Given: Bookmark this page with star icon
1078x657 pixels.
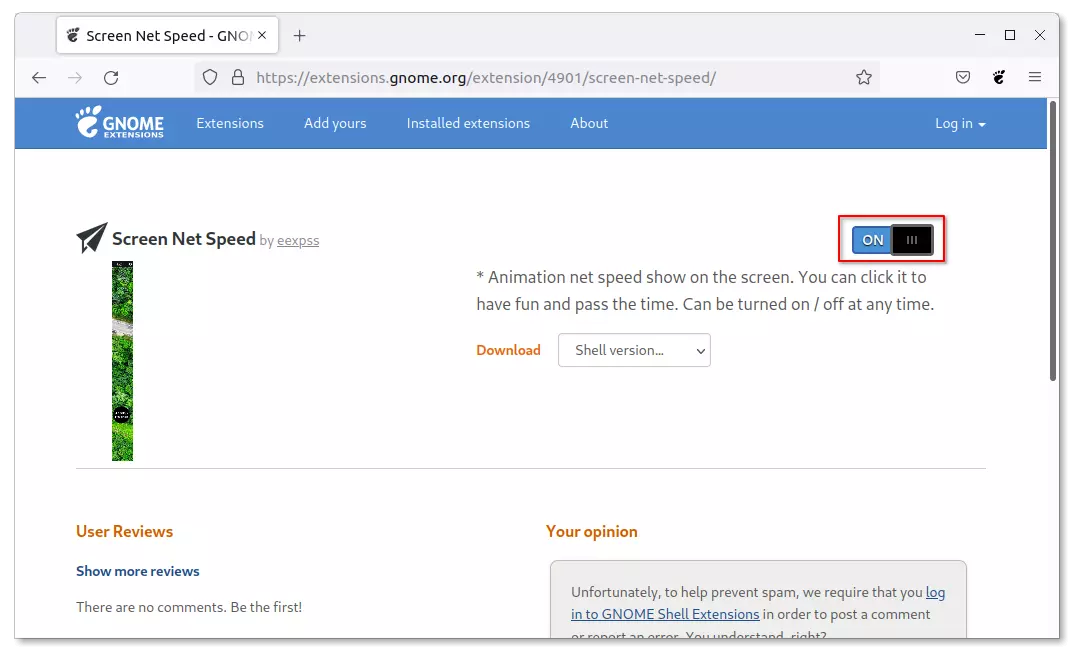Looking at the screenshot, I should tap(864, 78).
